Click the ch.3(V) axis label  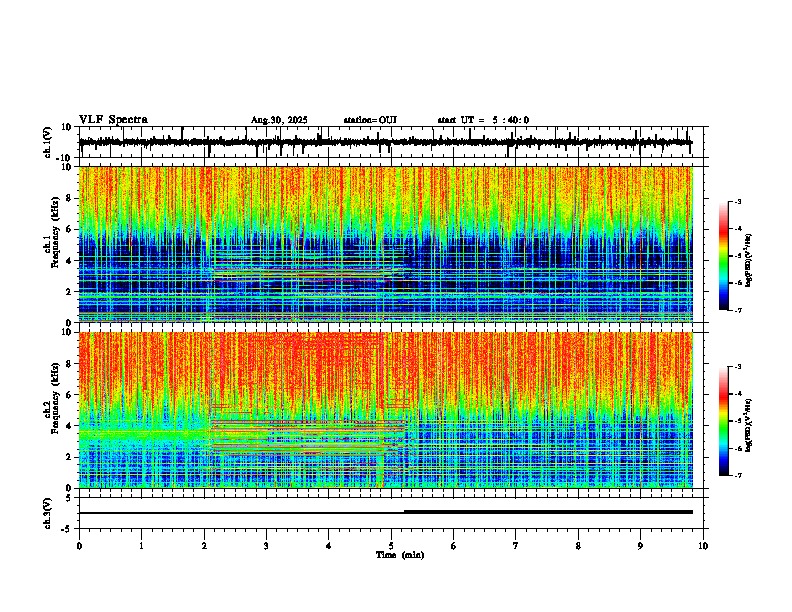click(48, 513)
